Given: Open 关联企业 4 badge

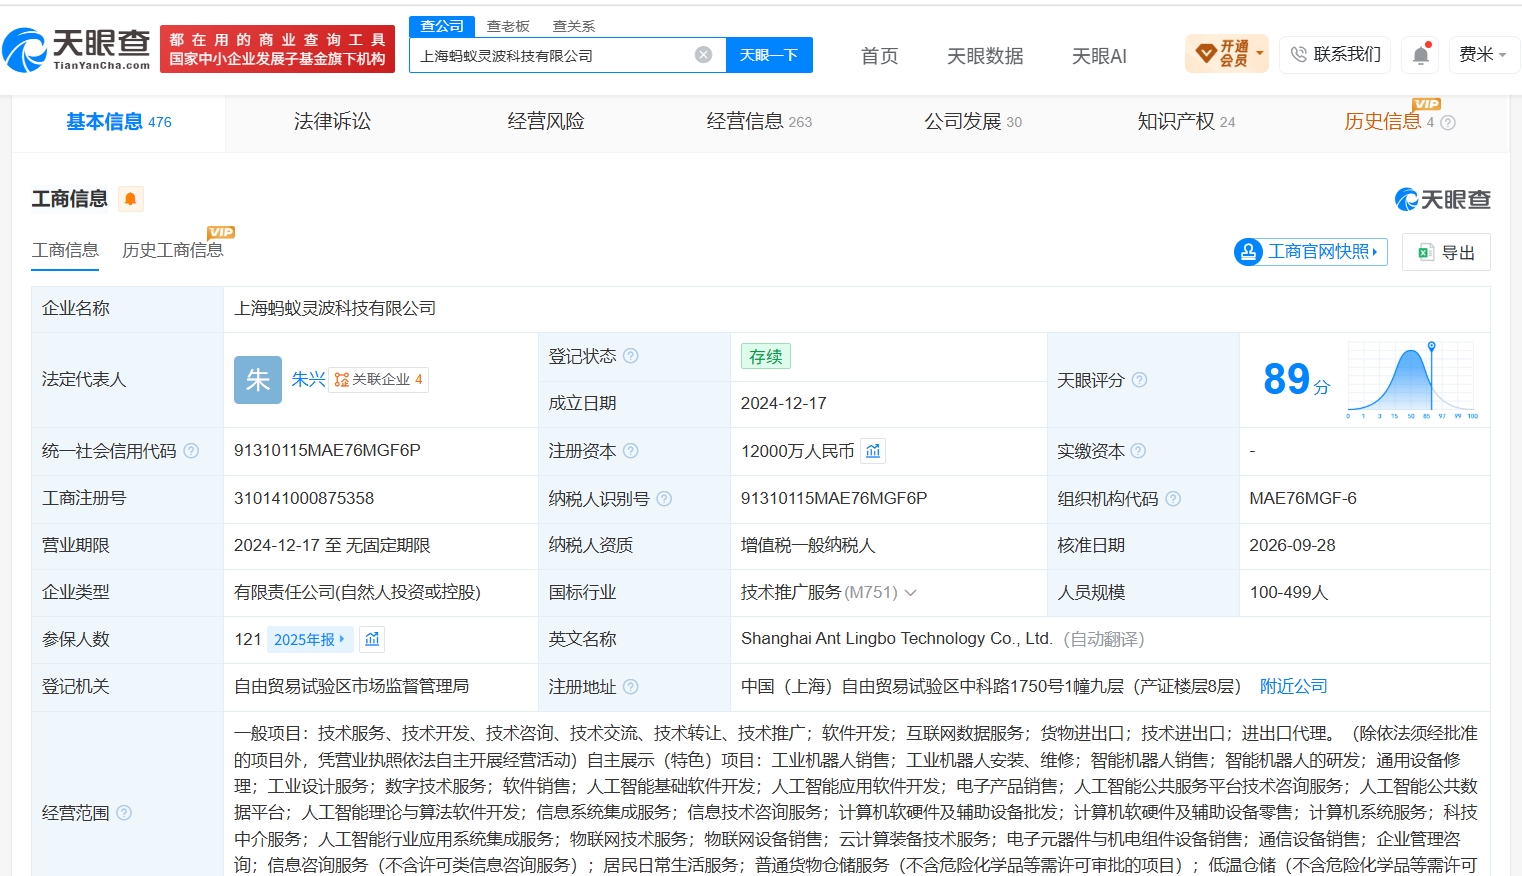Looking at the screenshot, I should coord(378,380).
